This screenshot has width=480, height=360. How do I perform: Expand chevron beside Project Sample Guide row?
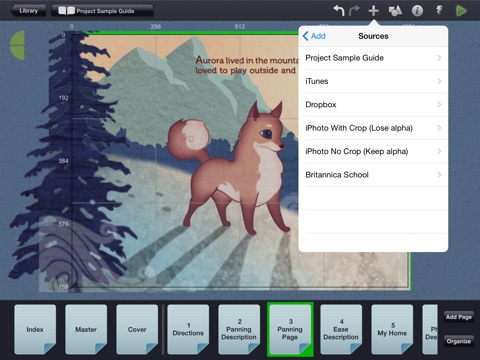pos(439,58)
